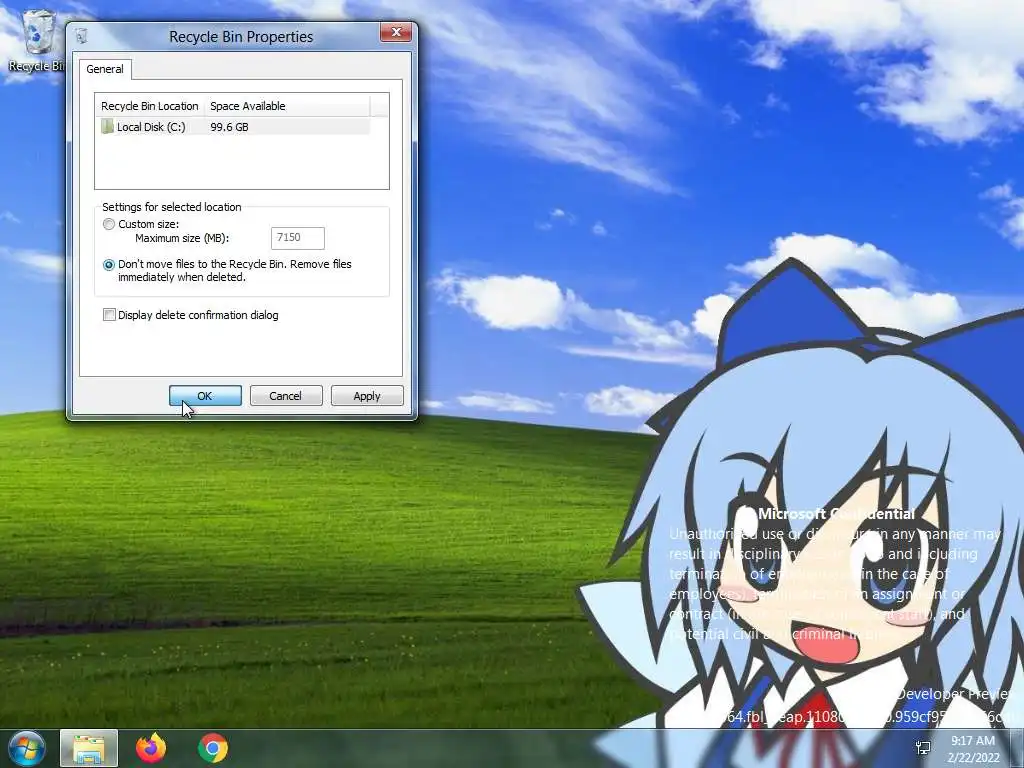1024x768 pixels.
Task: Open the Recycle Bin desktop icon
Action: pos(36,40)
